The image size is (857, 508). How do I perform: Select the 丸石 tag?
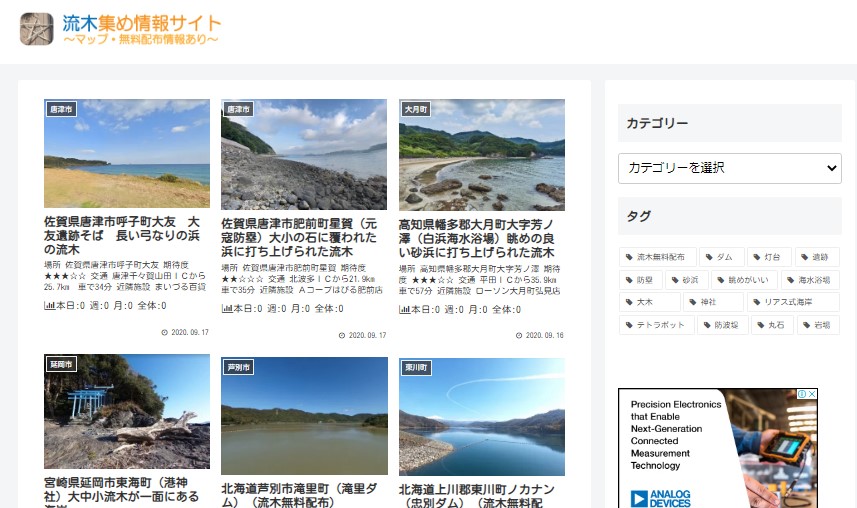[773, 325]
